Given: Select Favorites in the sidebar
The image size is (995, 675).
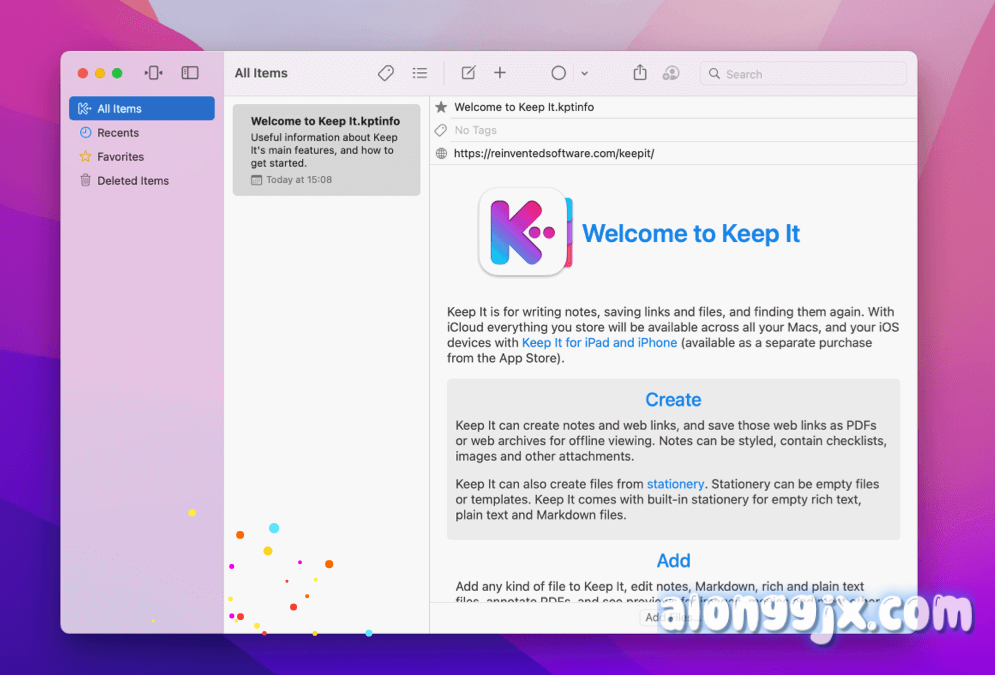Looking at the screenshot, I should click(x=119, y=156).
